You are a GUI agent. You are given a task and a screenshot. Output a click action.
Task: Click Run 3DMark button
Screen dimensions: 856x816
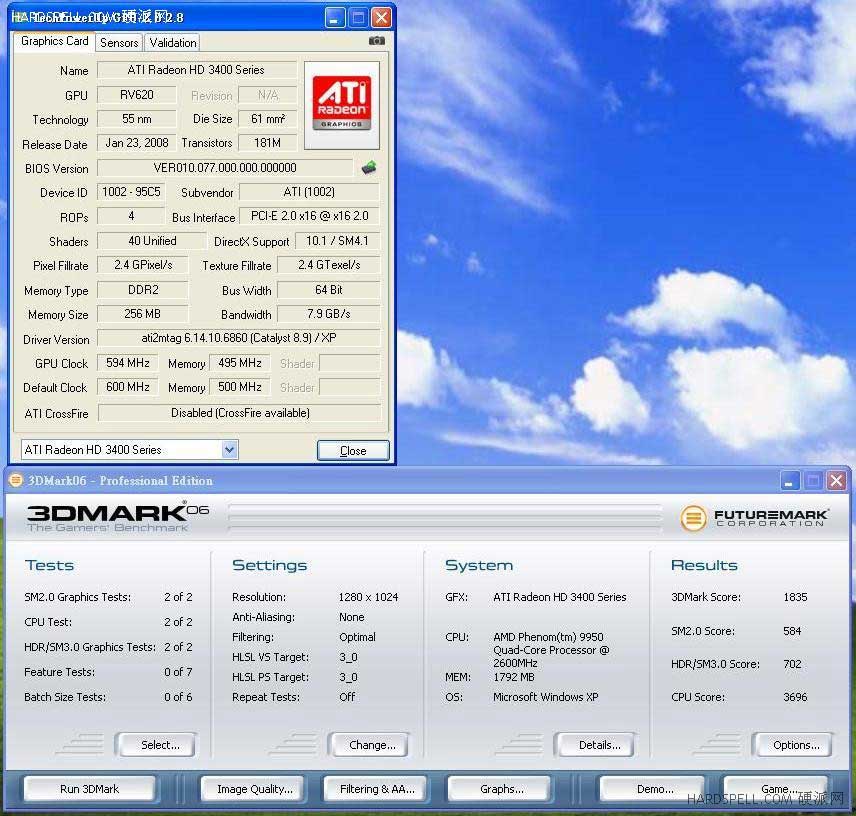pyautogui.click(x=90, y=789)
